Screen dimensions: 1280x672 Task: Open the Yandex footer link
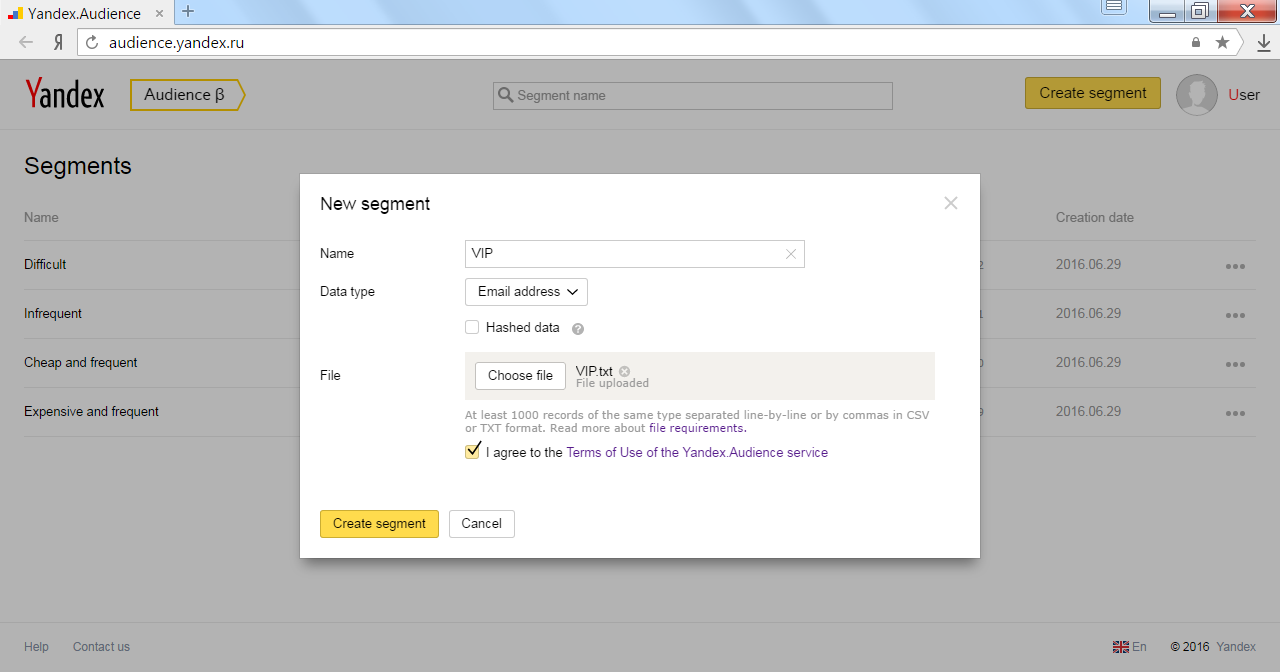pos(1236,647)
